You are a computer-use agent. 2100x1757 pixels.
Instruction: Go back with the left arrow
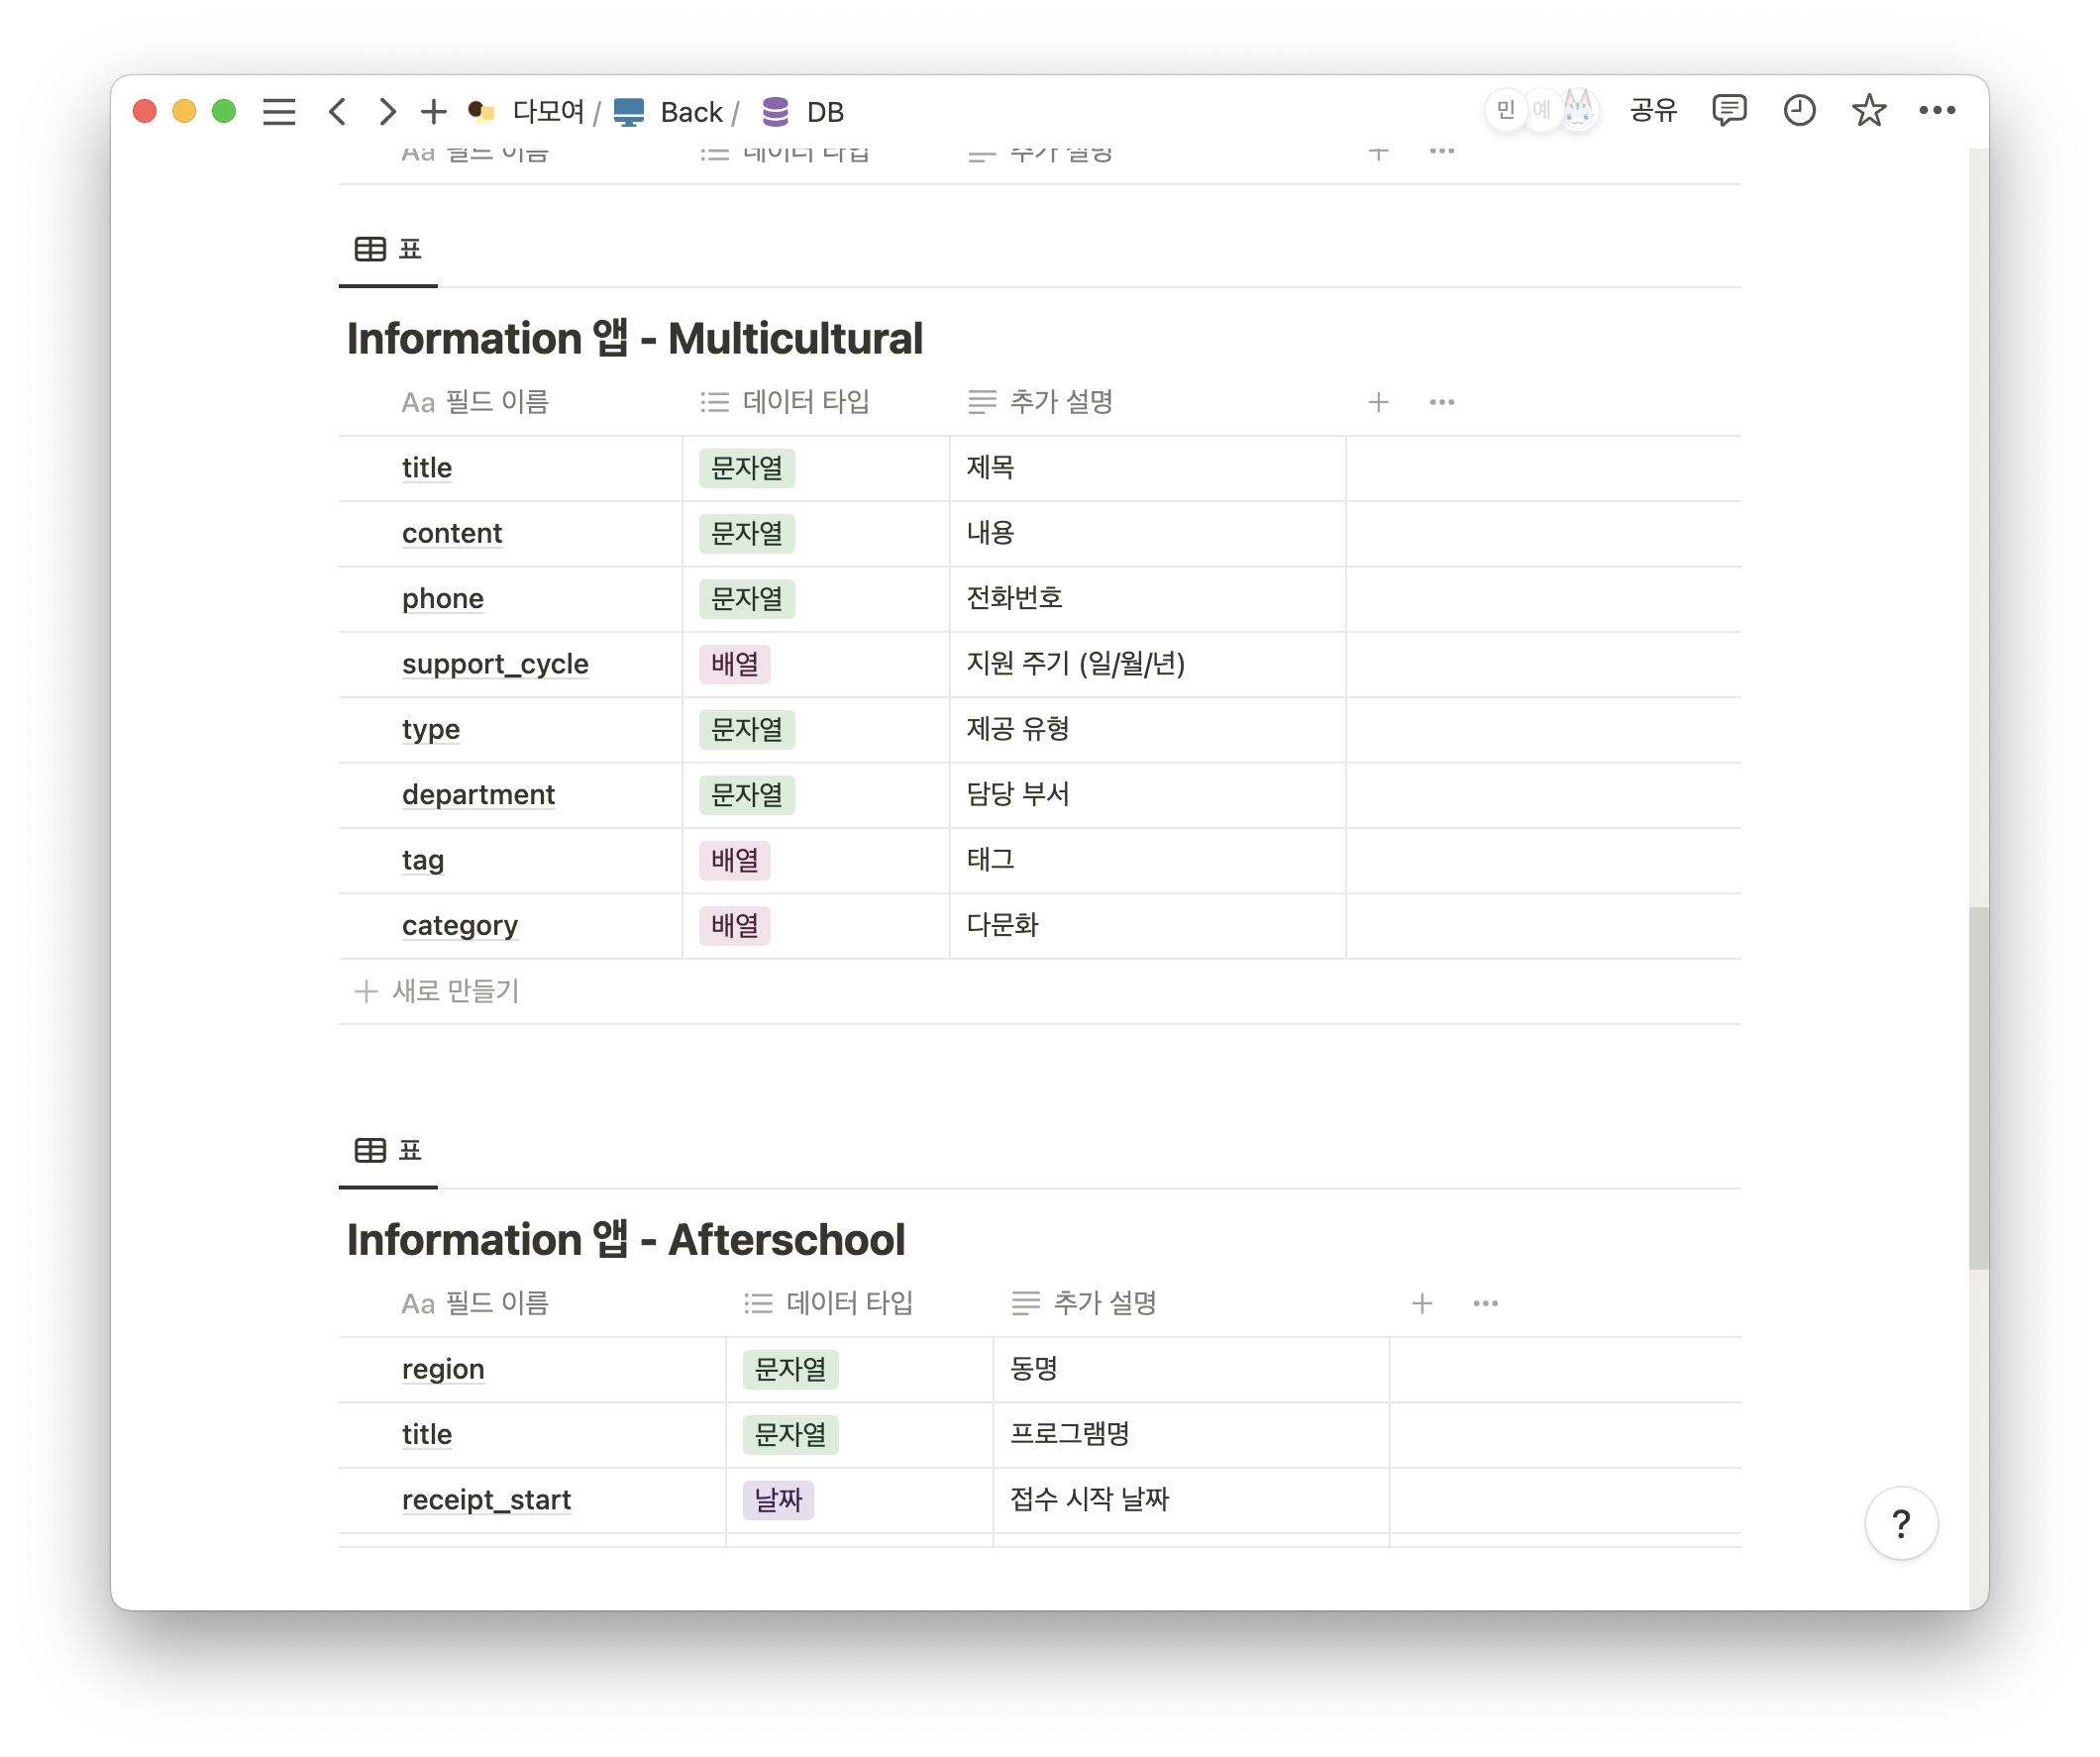tap(337, 111)
